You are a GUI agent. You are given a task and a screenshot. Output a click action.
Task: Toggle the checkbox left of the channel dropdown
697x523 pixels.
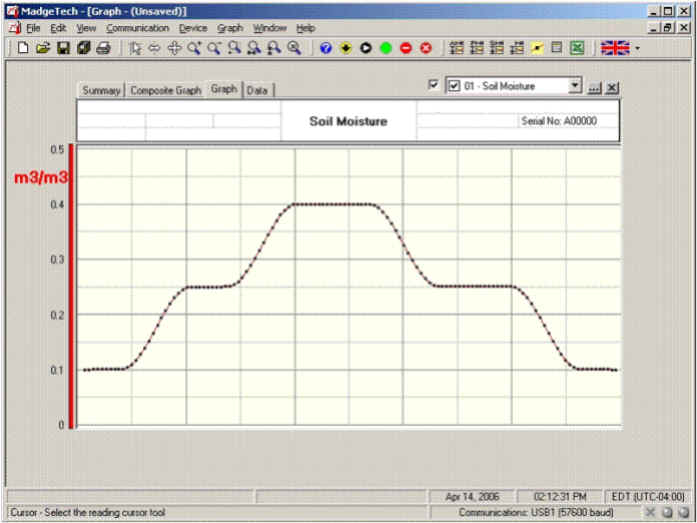433,85
